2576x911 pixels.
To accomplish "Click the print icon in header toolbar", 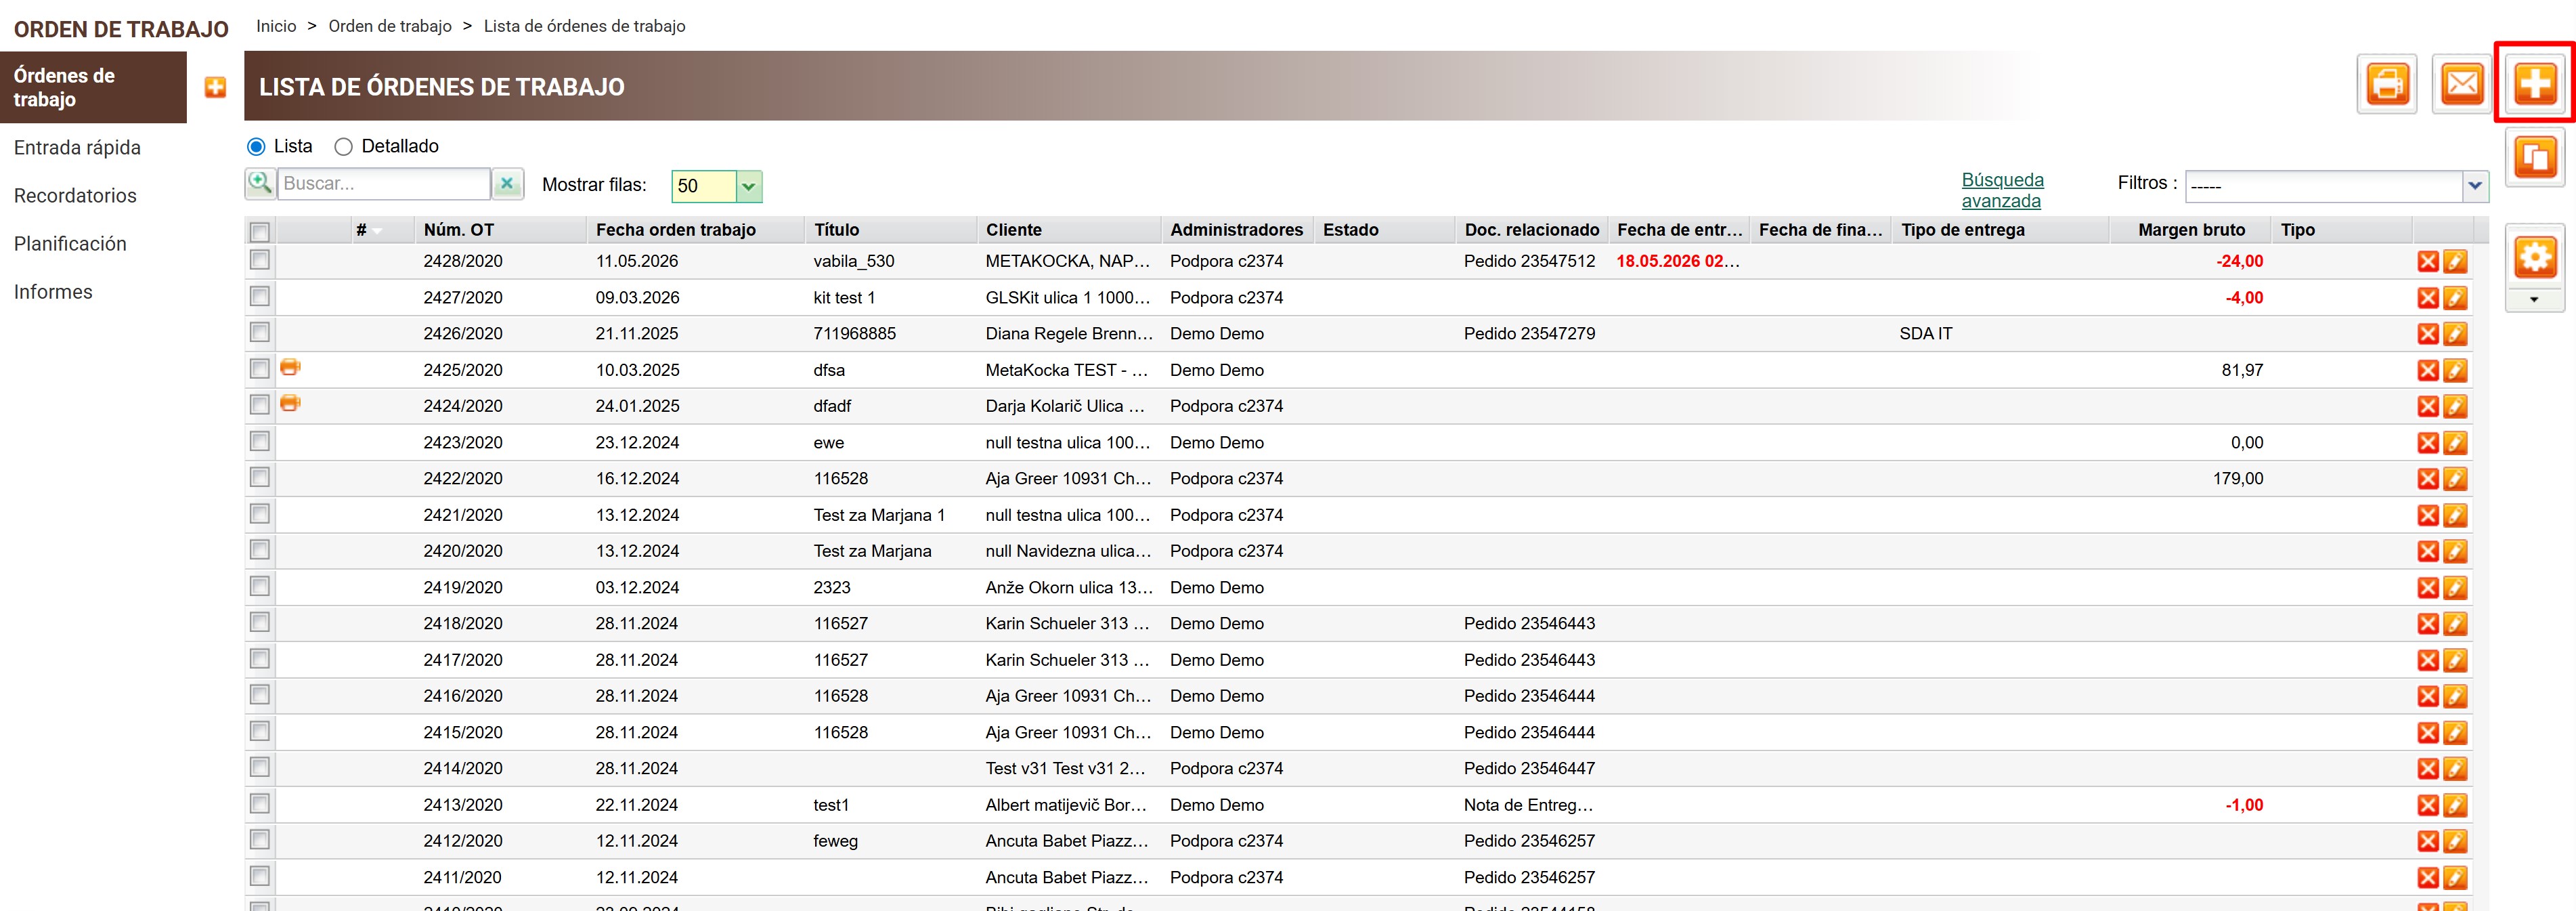I will pyautogui.click(x=2386, y=84).
